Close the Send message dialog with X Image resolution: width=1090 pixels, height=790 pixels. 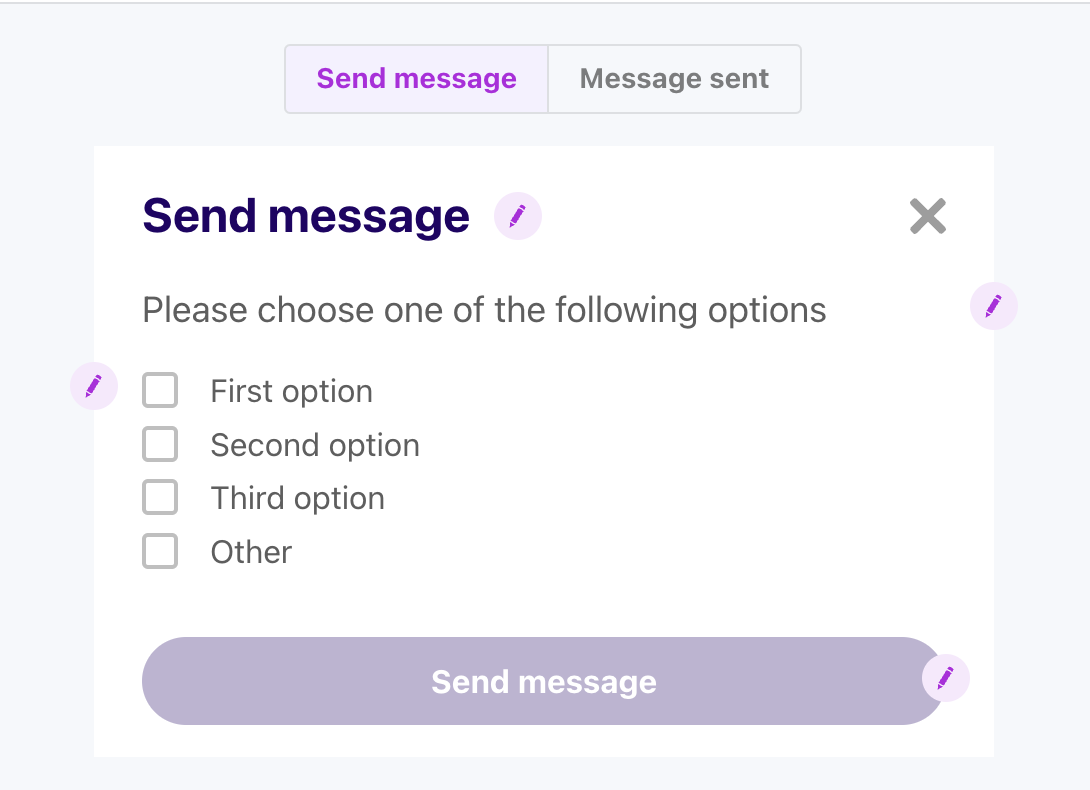point(927,216)
